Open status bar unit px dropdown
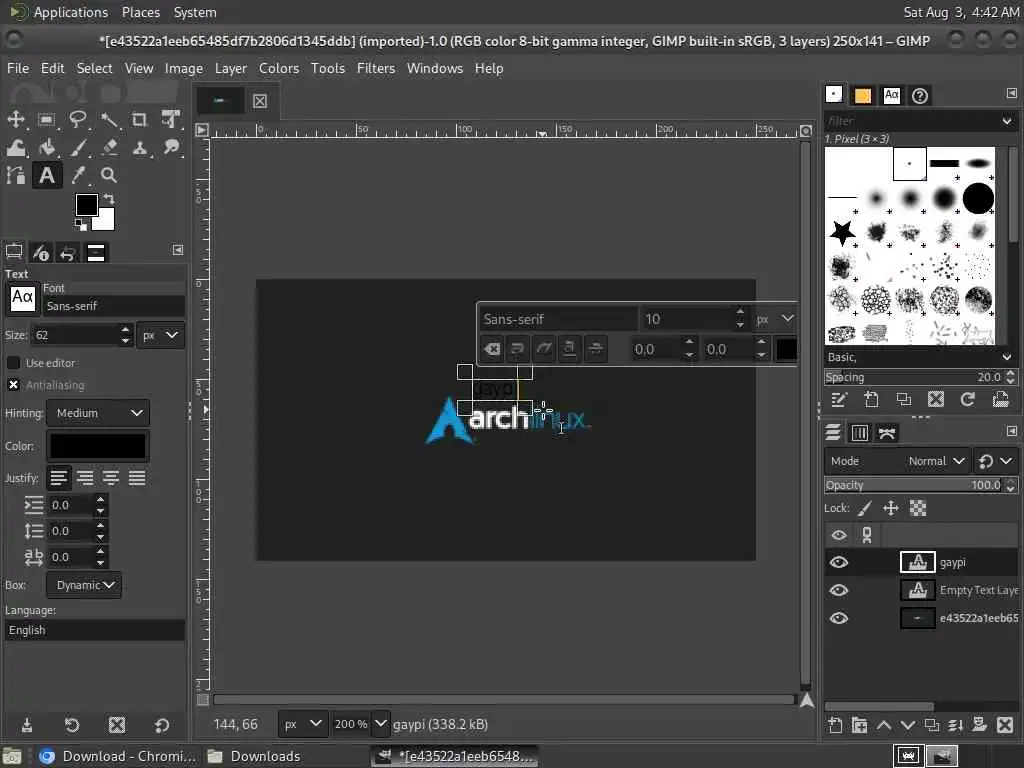1024x768 pixels. click(303, 724)
